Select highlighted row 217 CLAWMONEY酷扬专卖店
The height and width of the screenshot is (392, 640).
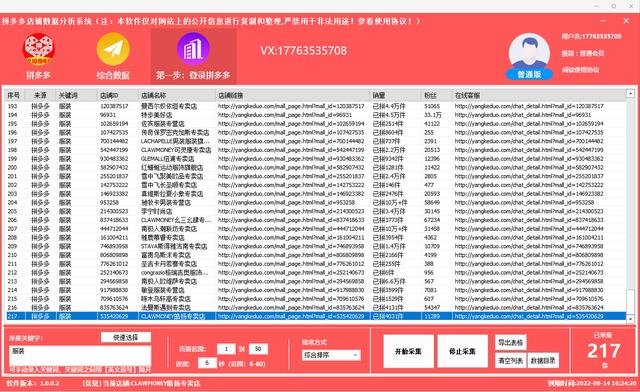315,316
